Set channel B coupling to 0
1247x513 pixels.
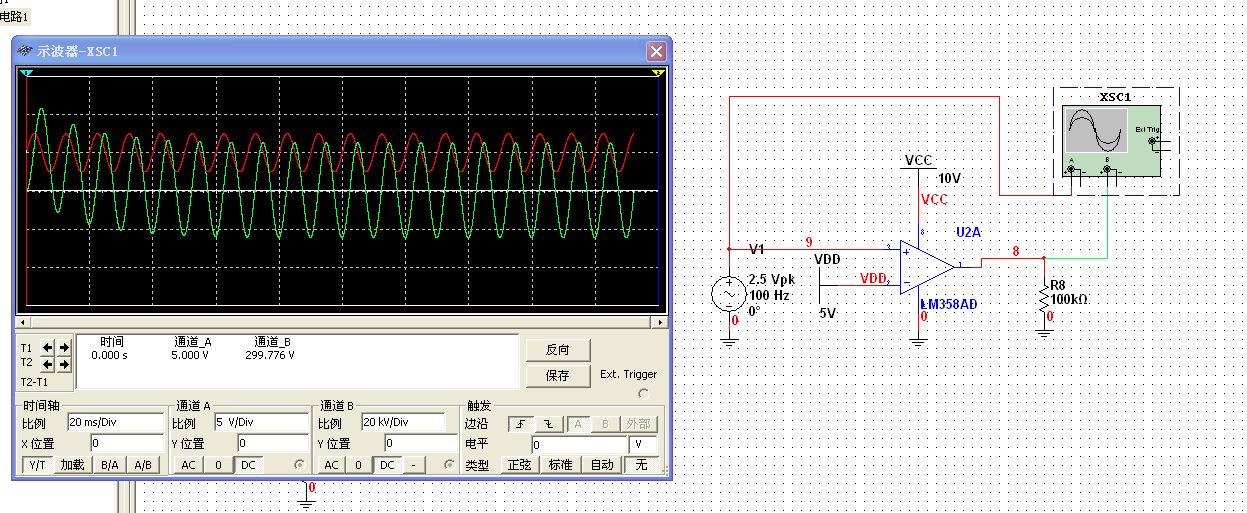[360, 465]
